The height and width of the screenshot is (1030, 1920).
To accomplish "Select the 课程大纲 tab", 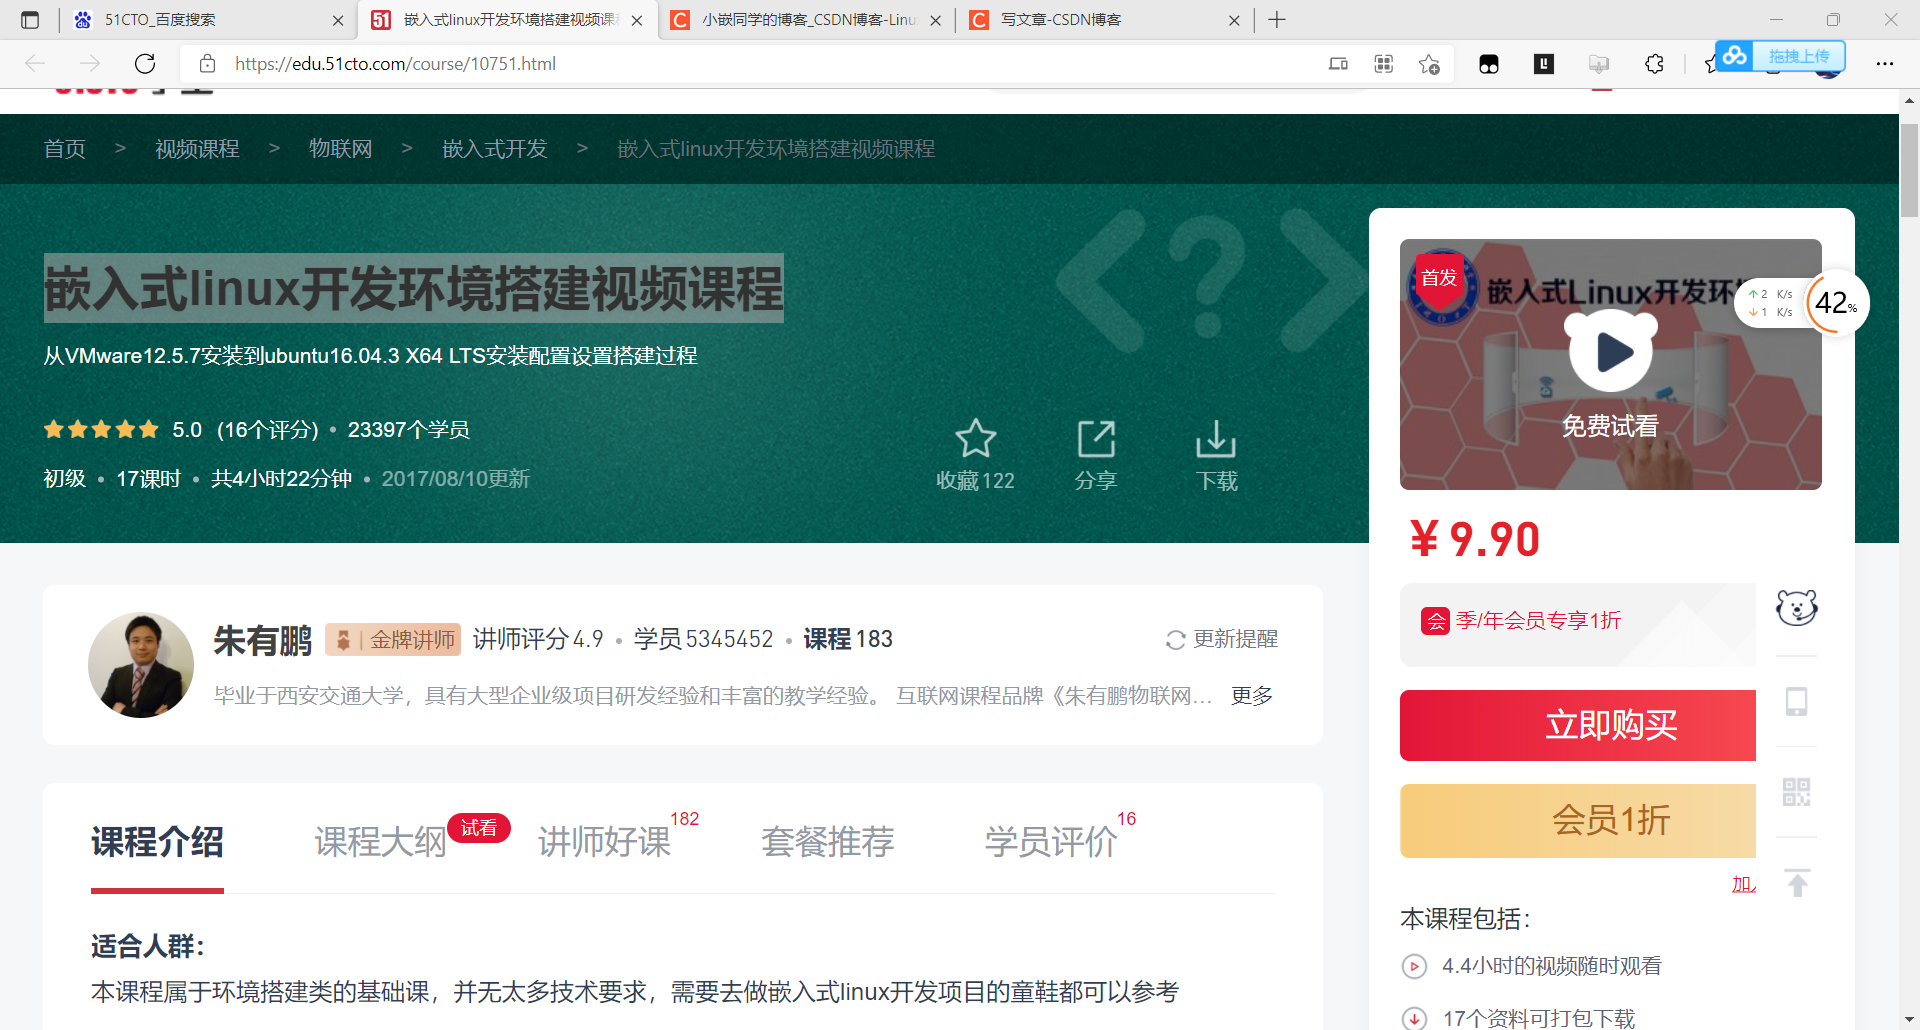I will click(380, 842).
